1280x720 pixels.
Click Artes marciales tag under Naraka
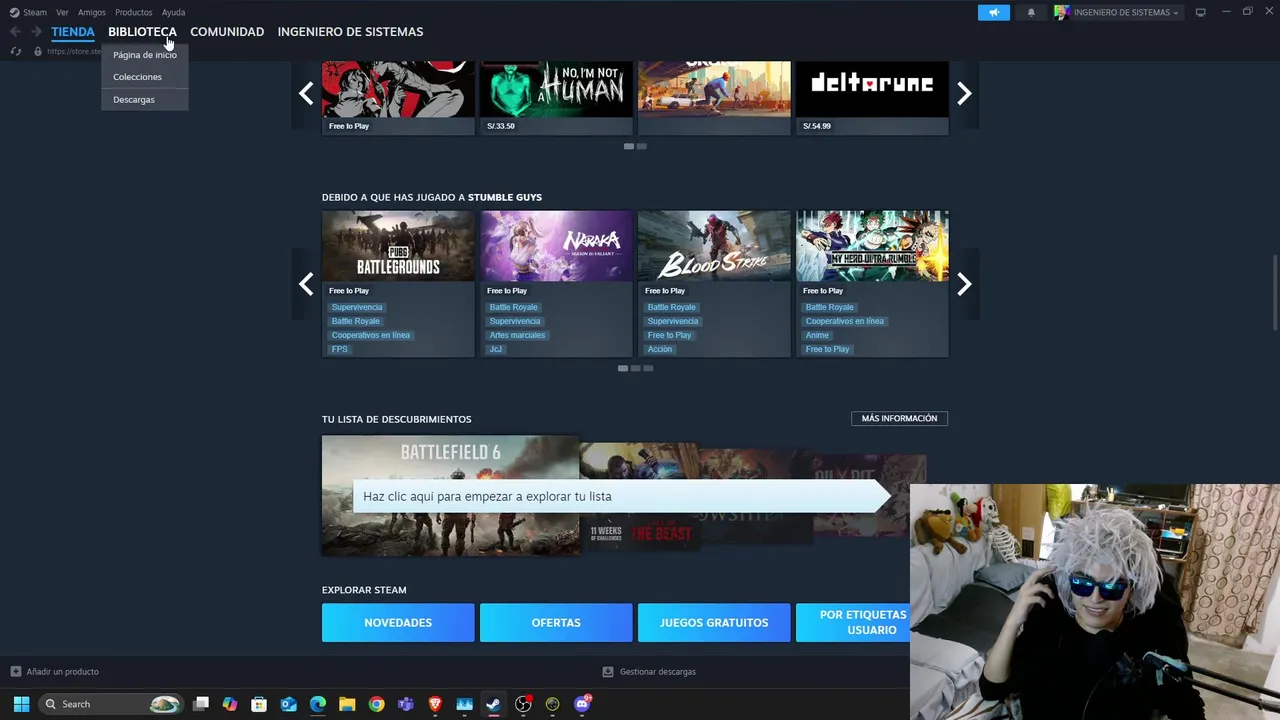click(x=517, y=335)
